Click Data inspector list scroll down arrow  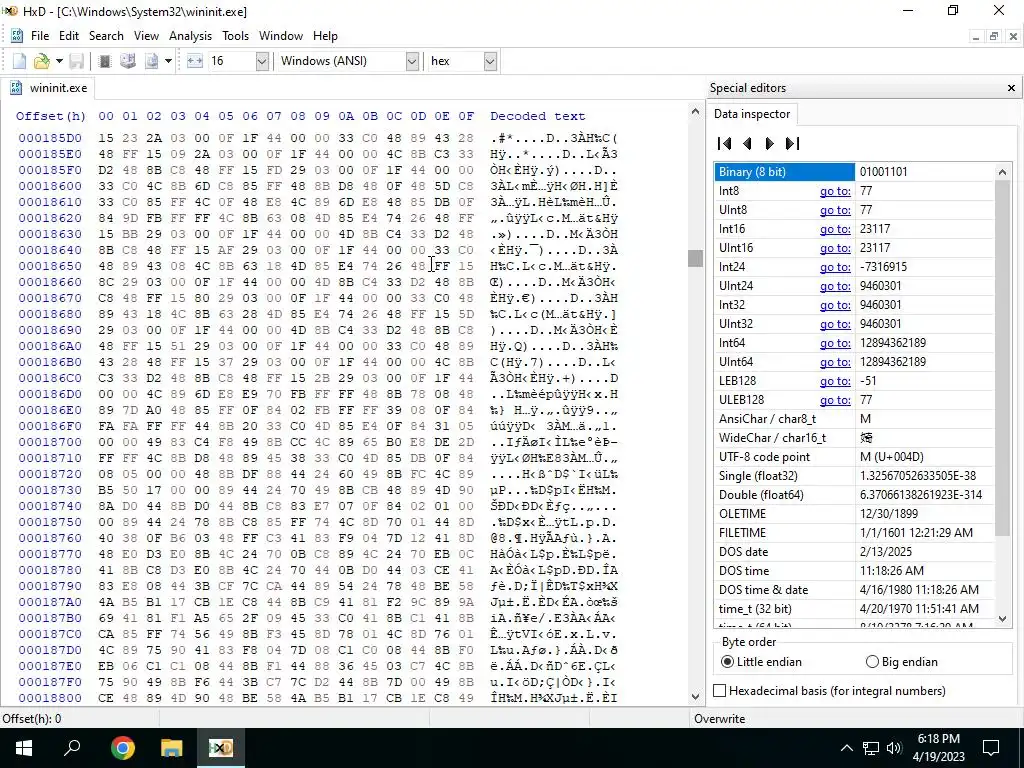point(1002,618)
